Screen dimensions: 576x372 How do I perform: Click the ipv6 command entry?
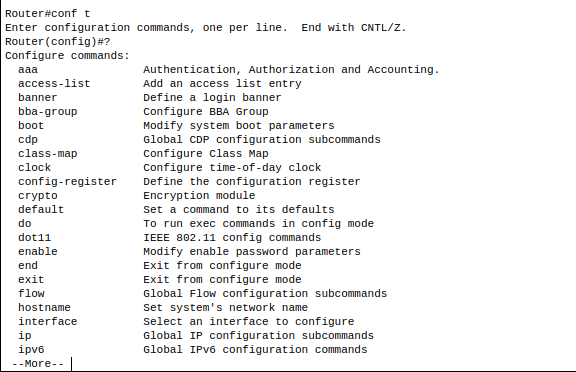31,350
